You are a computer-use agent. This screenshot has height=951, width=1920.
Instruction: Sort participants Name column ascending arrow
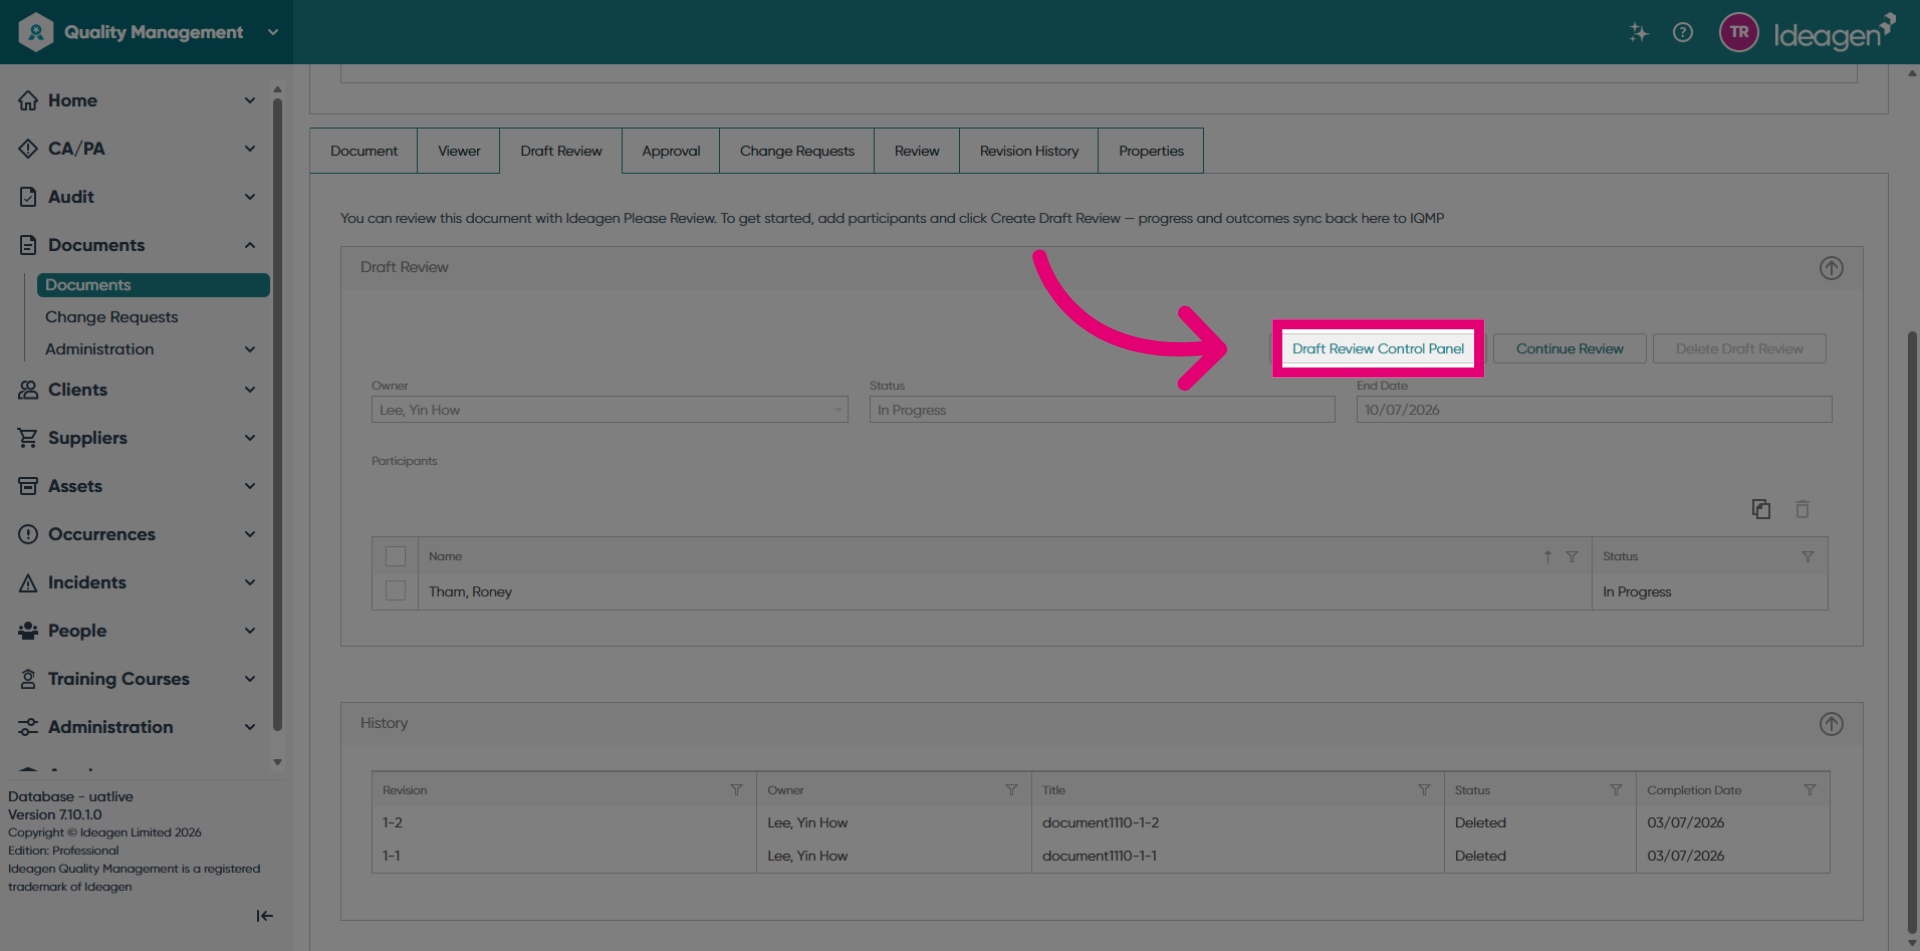click(x=1547, y=557)
